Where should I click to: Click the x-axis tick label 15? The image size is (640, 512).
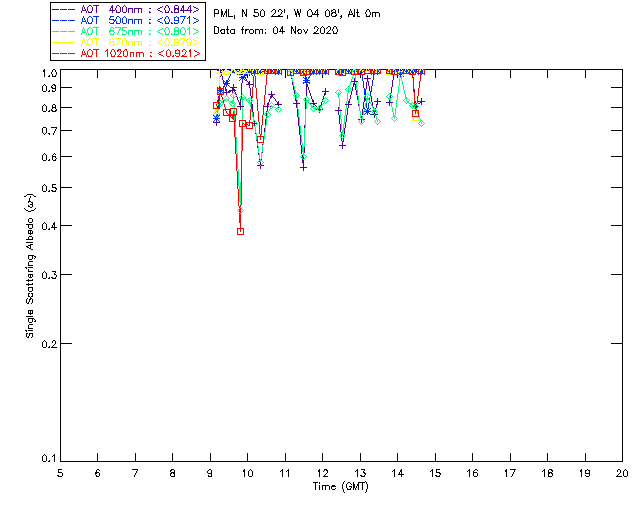[435, 473]
